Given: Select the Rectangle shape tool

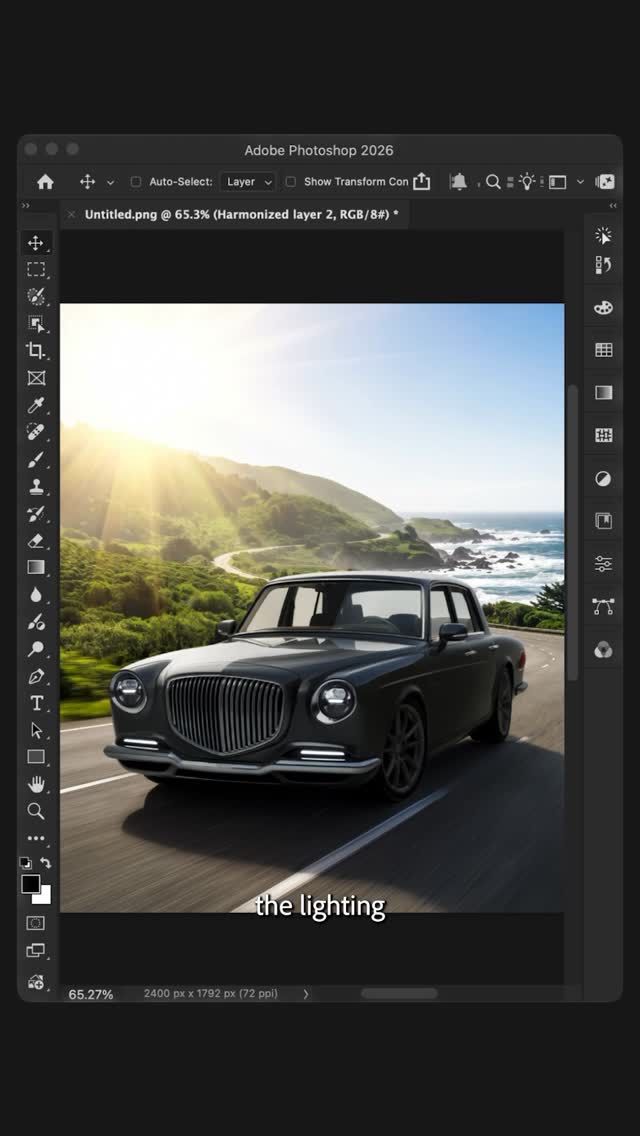Looking at the screenshot, I should [36, 757].
